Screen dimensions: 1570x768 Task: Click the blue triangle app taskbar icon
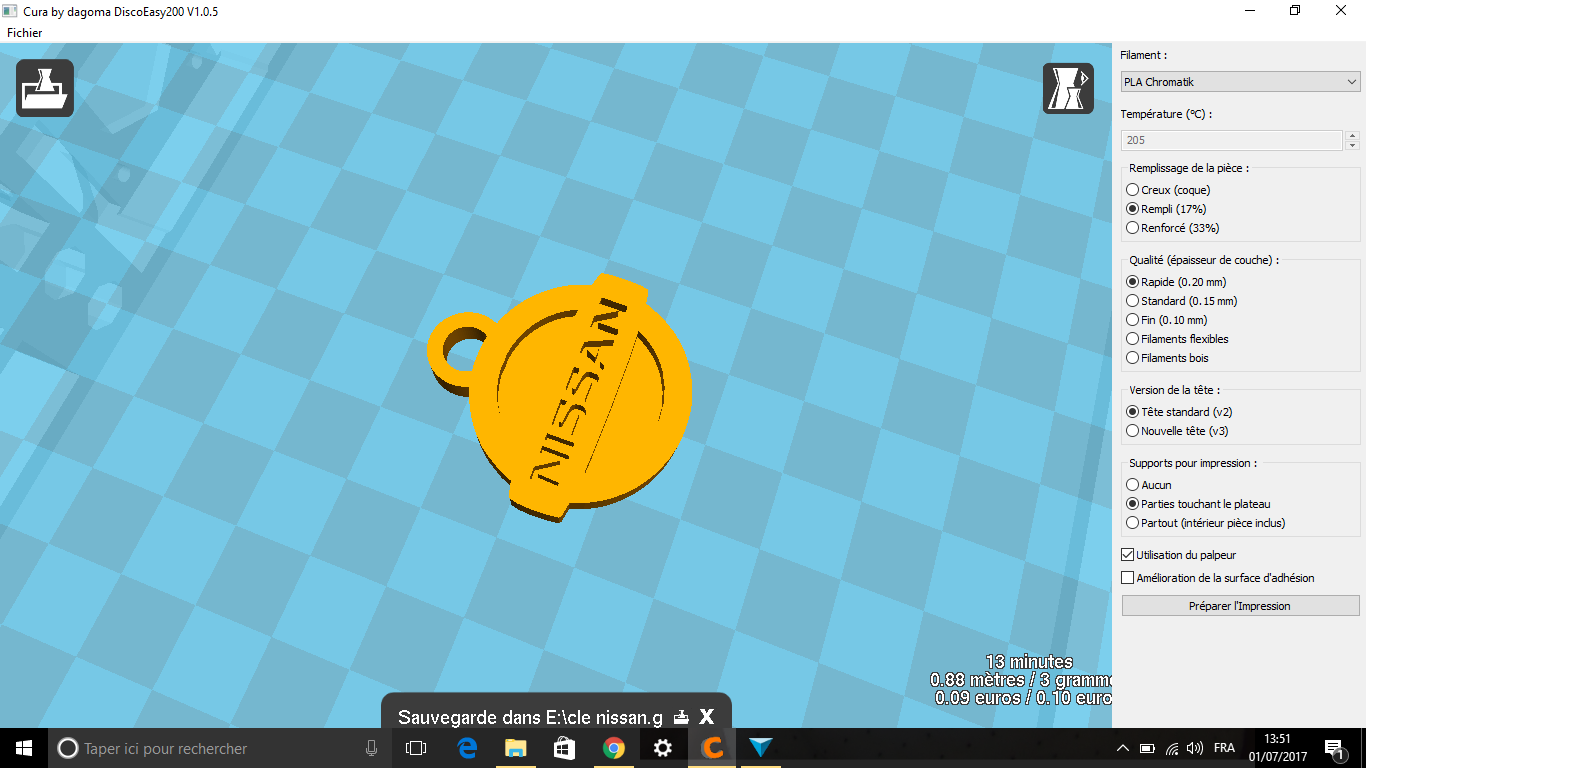[761, 748]
